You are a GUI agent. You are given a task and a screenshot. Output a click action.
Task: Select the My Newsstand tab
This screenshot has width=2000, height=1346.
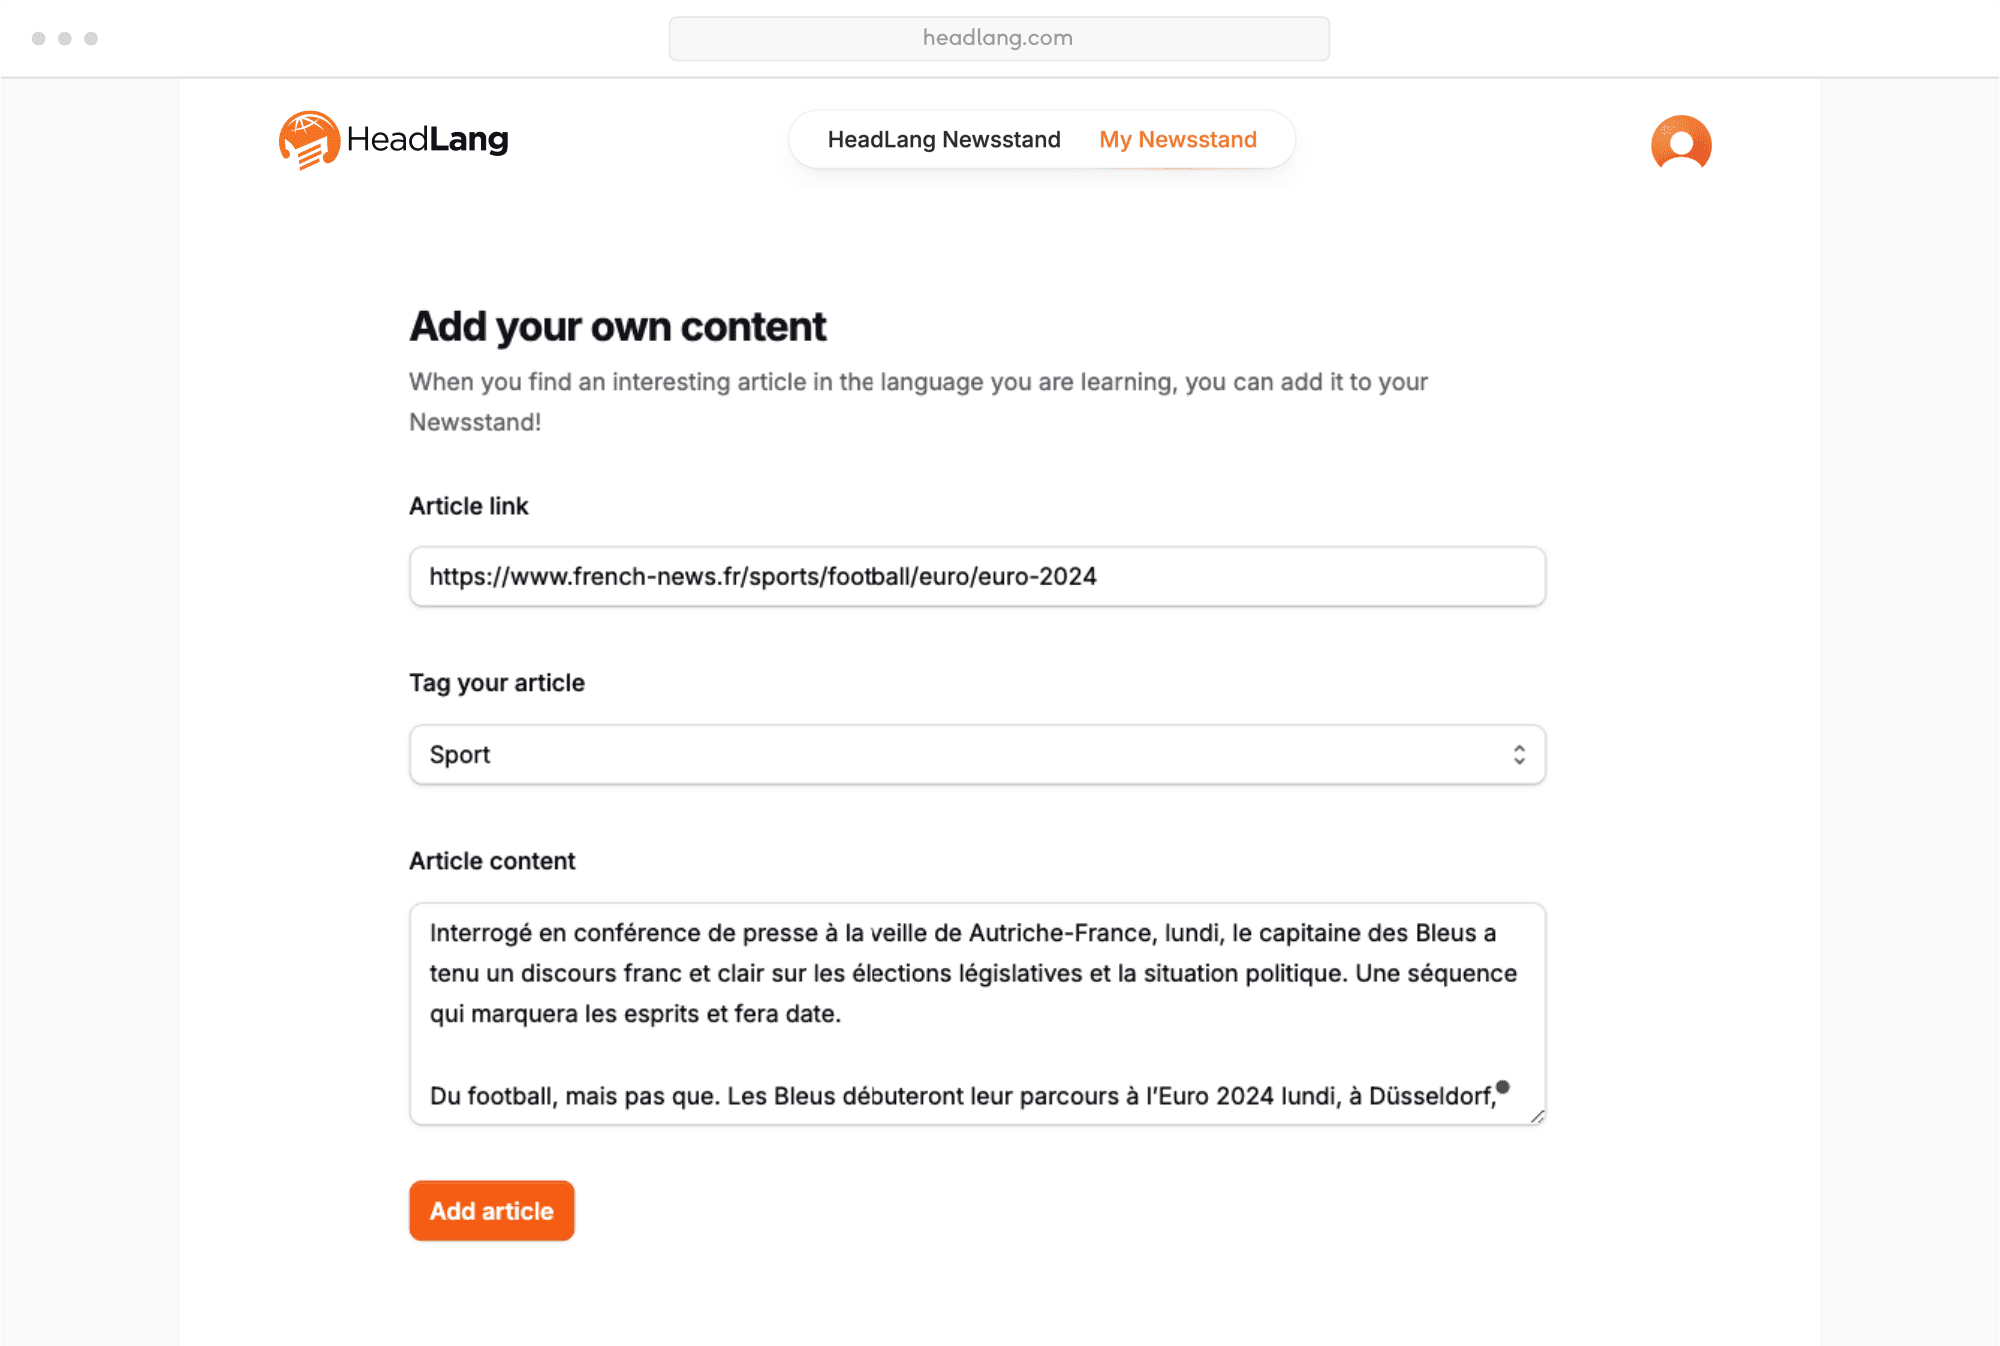point(1178,140)
